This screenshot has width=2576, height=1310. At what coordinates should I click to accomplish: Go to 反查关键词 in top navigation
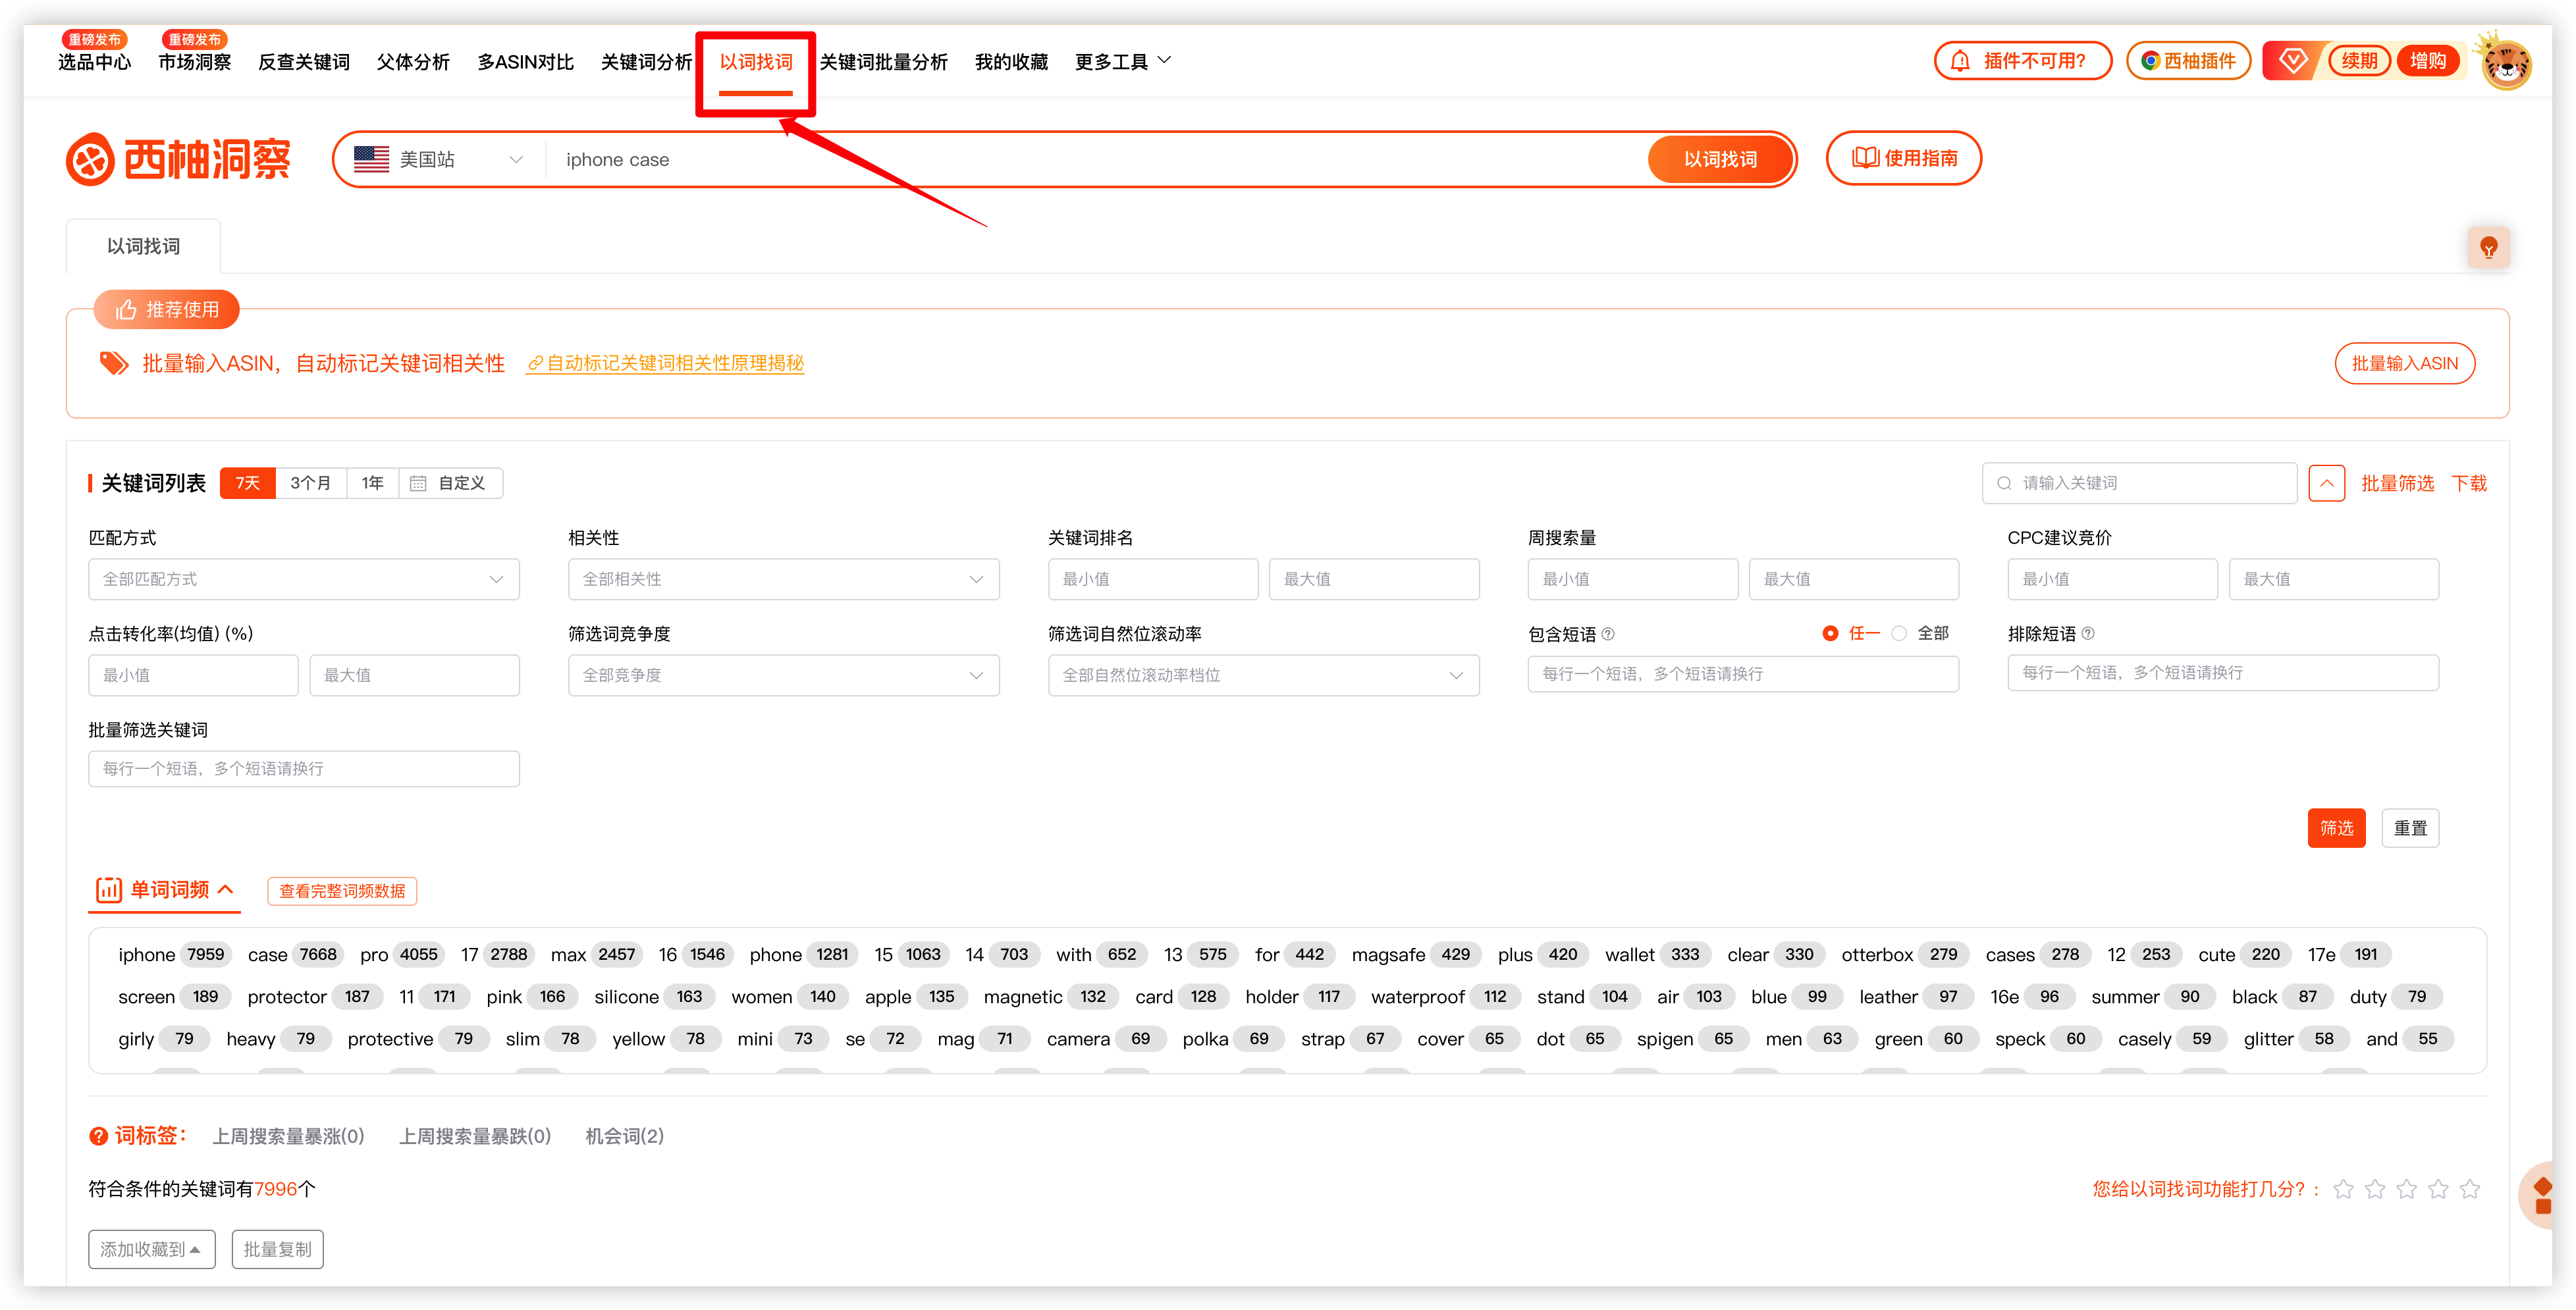(303, 62)
